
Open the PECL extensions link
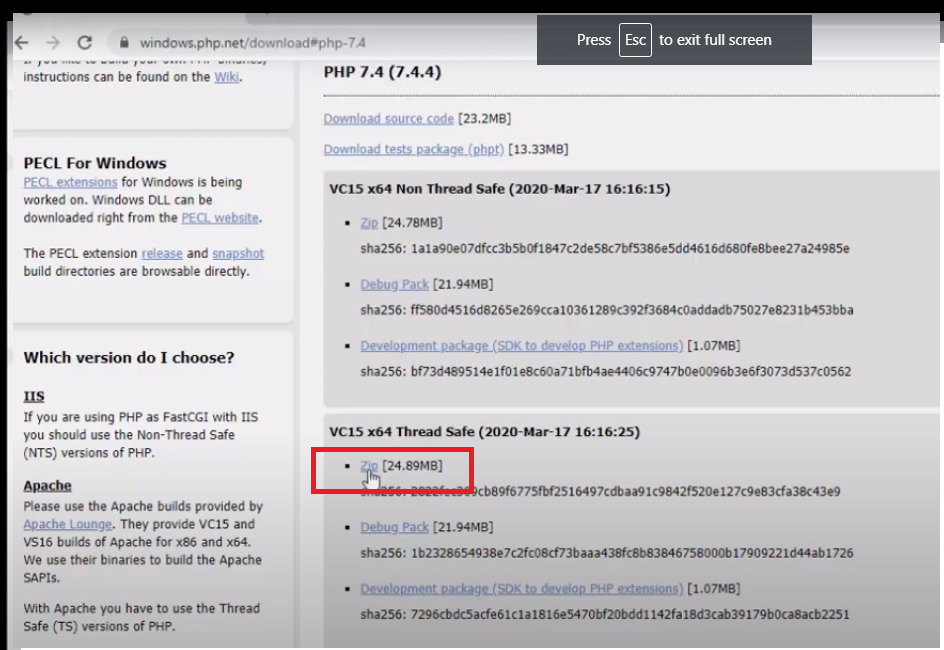pyautogui.click(x=70, y=182)
